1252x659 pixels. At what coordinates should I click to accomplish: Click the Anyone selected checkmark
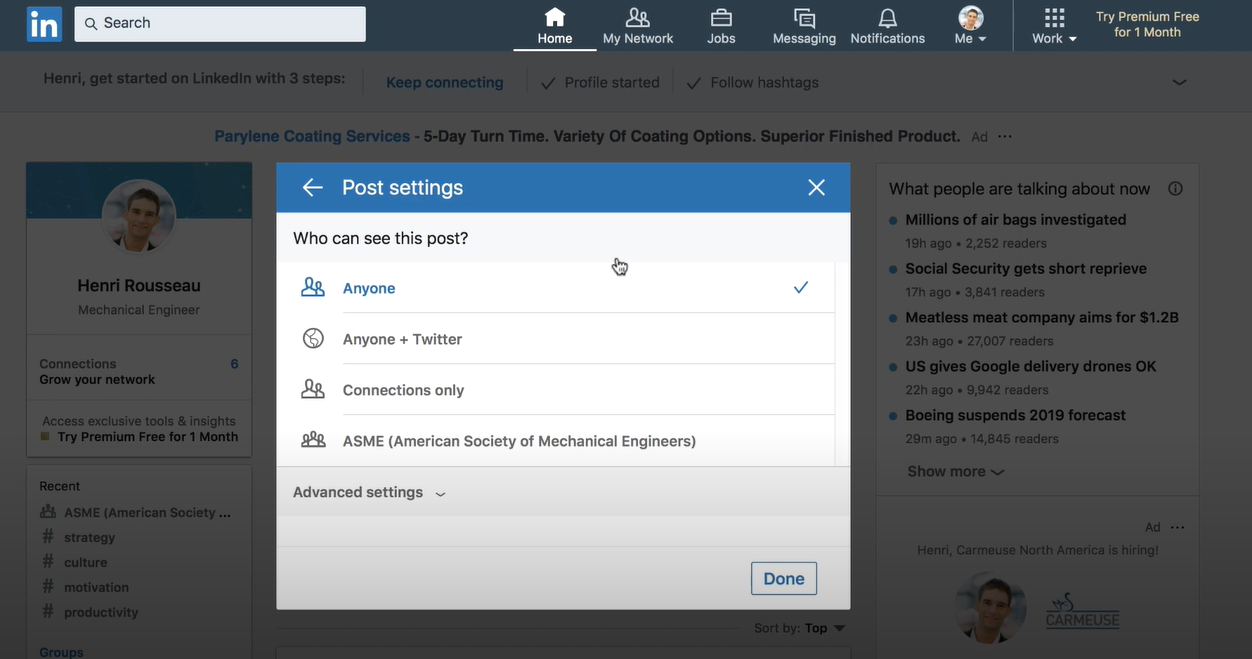pyautogui.click(x=801, y=287)
